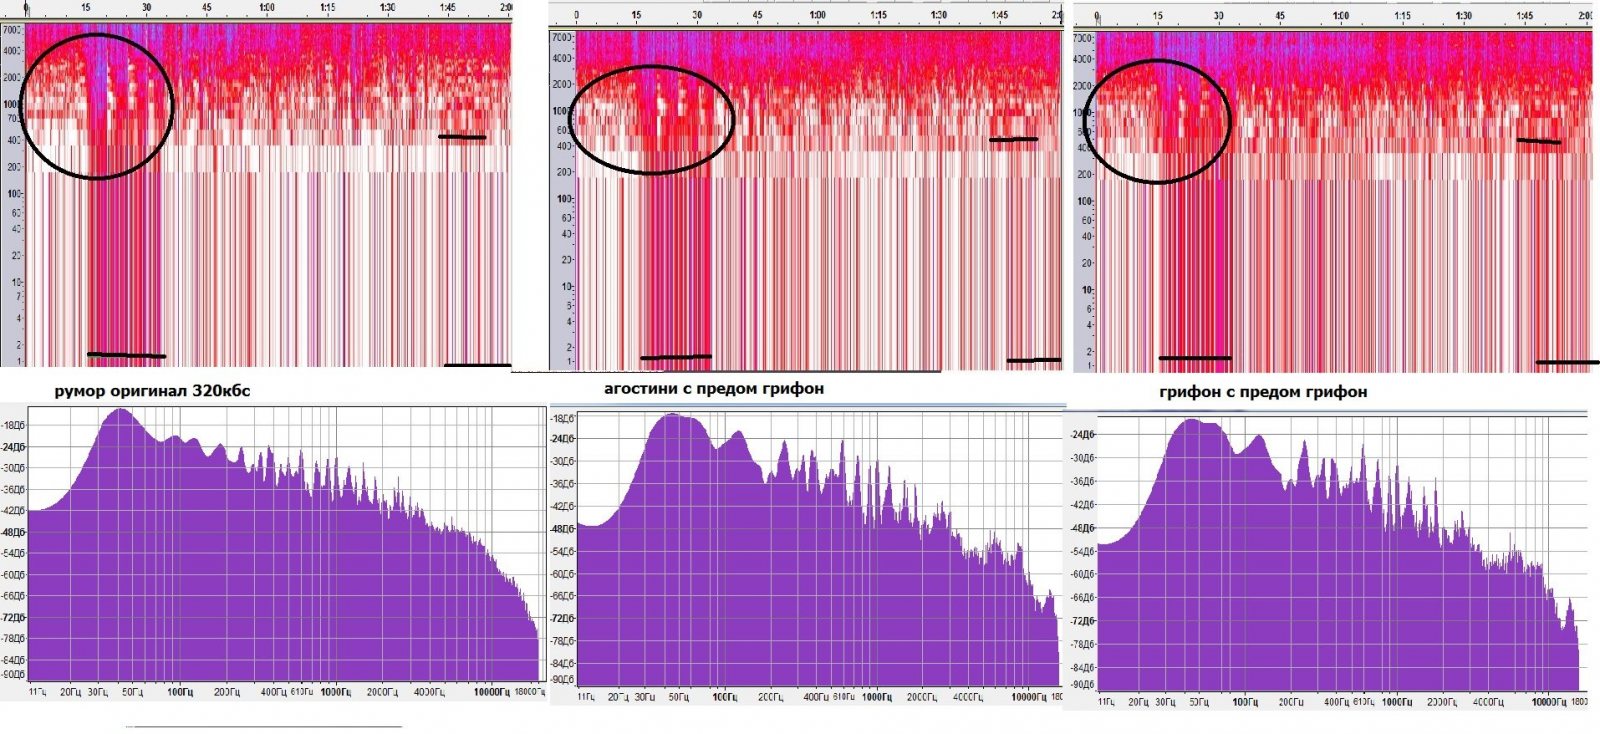The width and height of the screenshot is (1600, 734).
Task: Click the caption "румор оригинал 320кбс"
Action: (152, 391)
